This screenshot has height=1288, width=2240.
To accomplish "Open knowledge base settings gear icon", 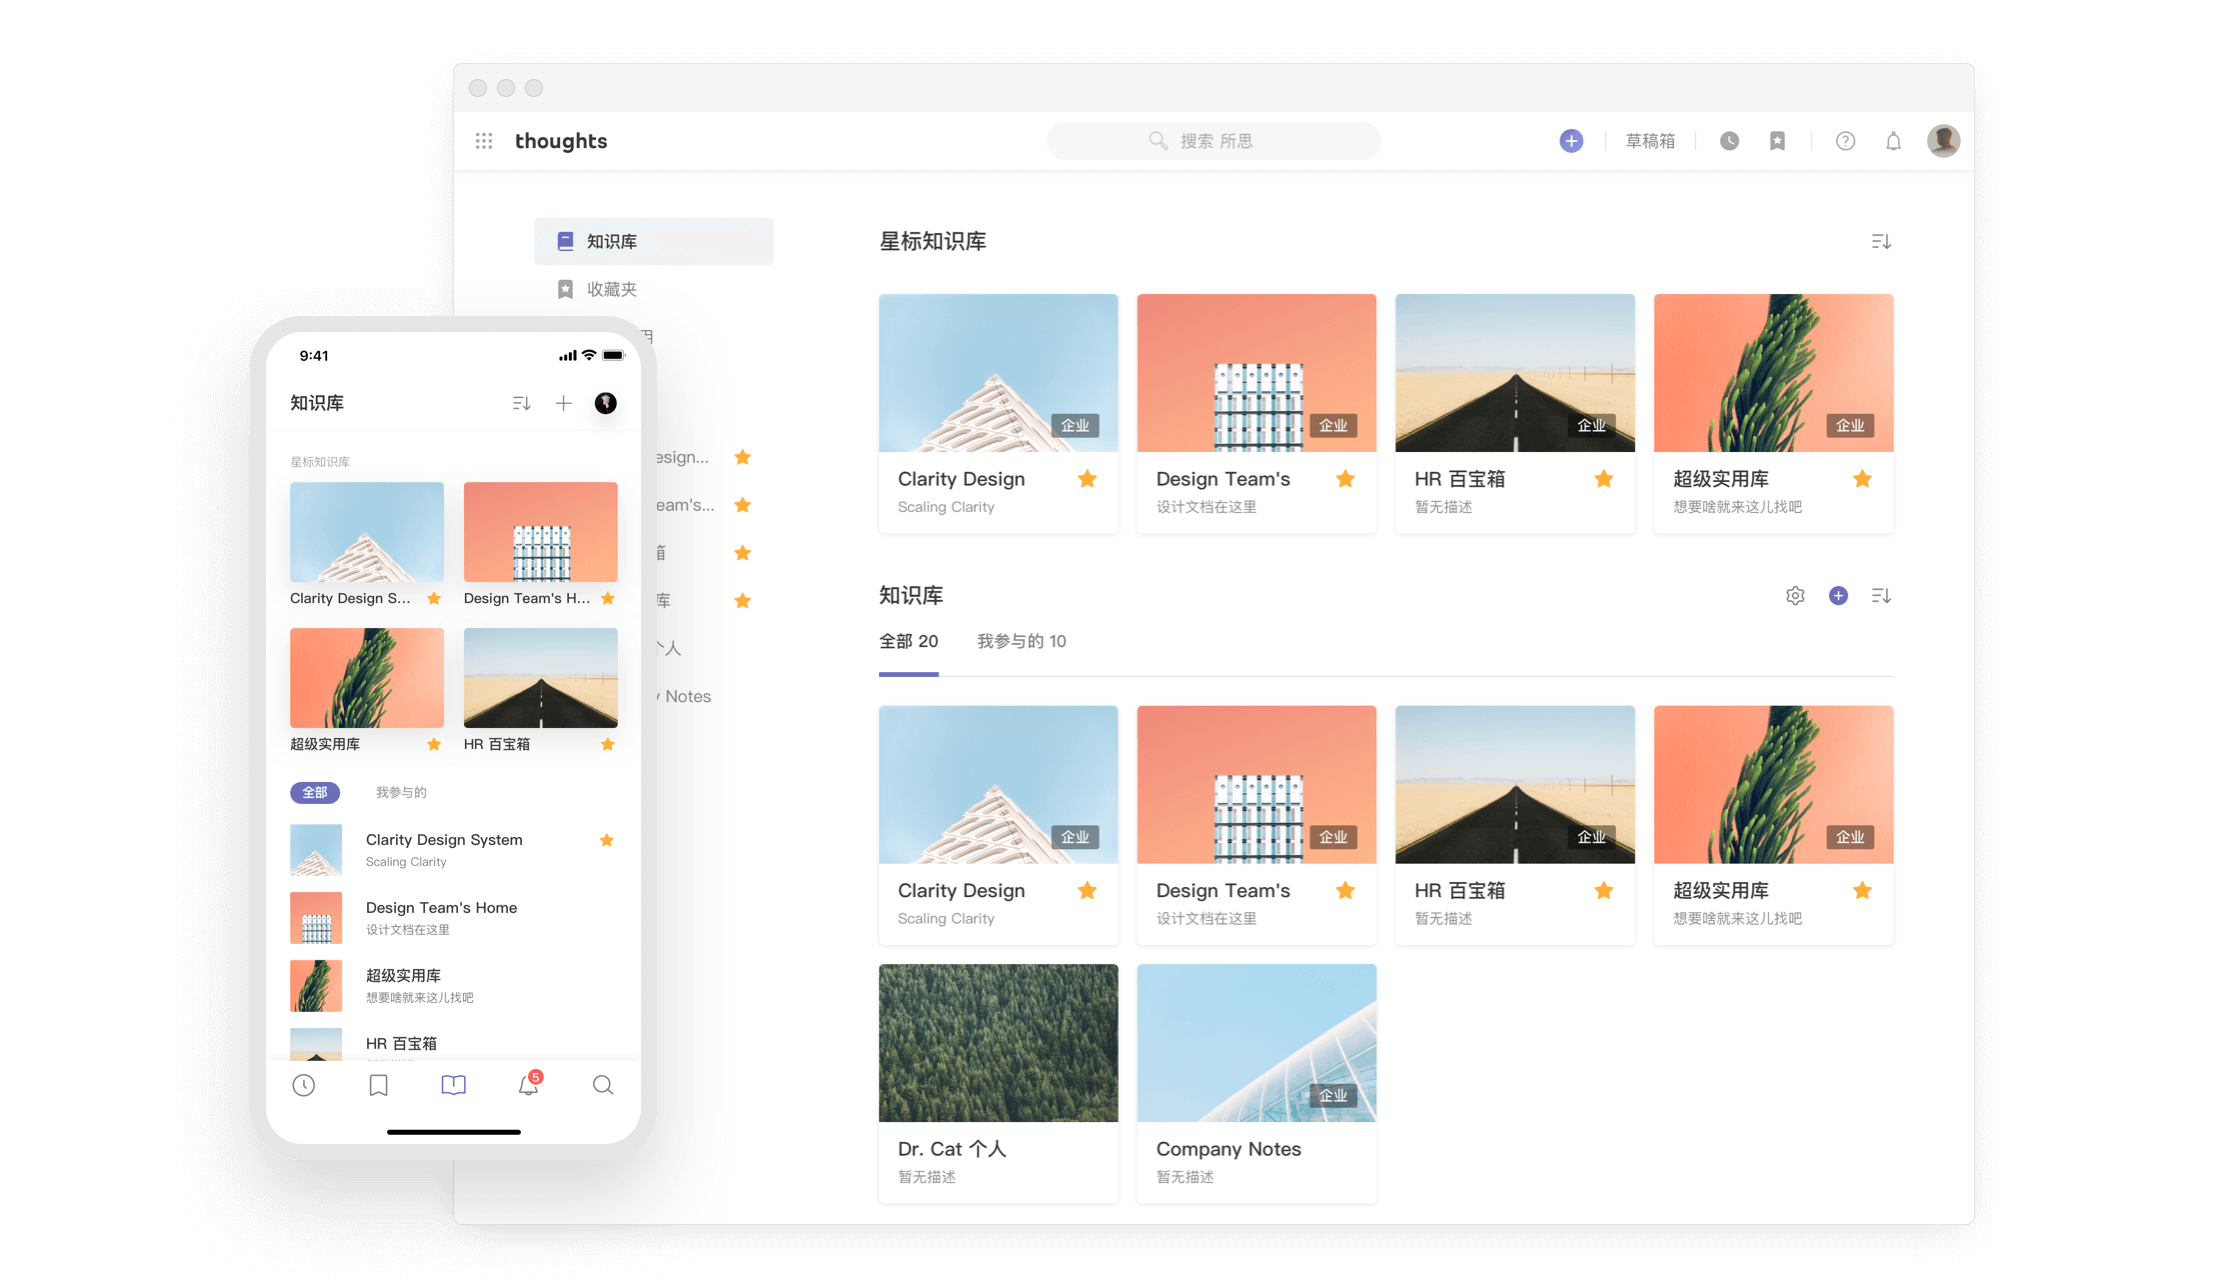I will pyautogui.click(x=1795, y=596).
